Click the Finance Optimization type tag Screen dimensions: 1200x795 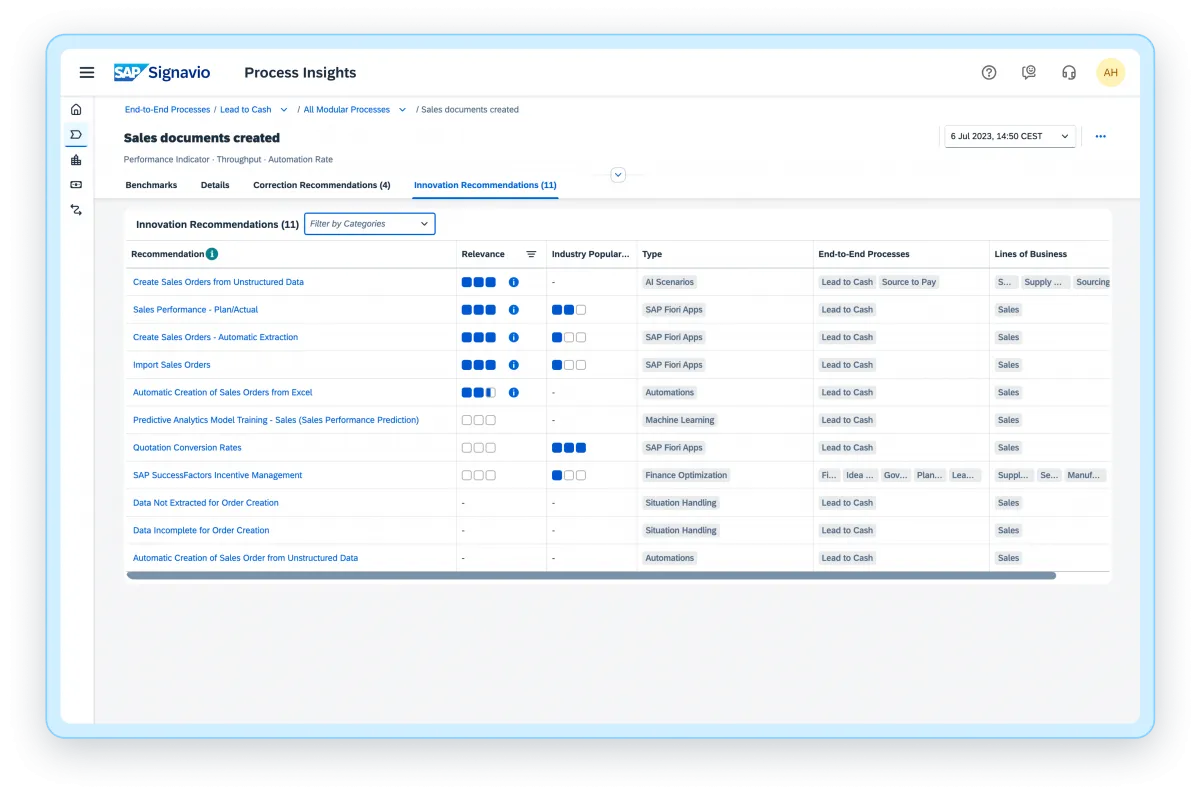[x=686, y=475]
